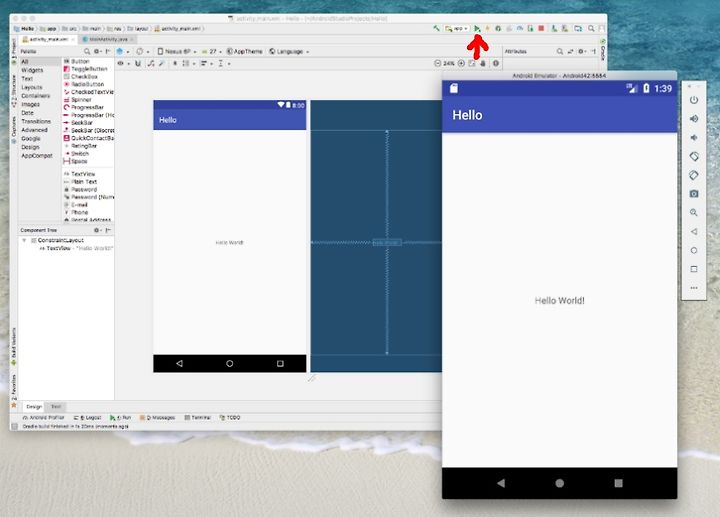Select Switch in the palette list
This screenshot has width=720, height=517.
tap(80, 153)
